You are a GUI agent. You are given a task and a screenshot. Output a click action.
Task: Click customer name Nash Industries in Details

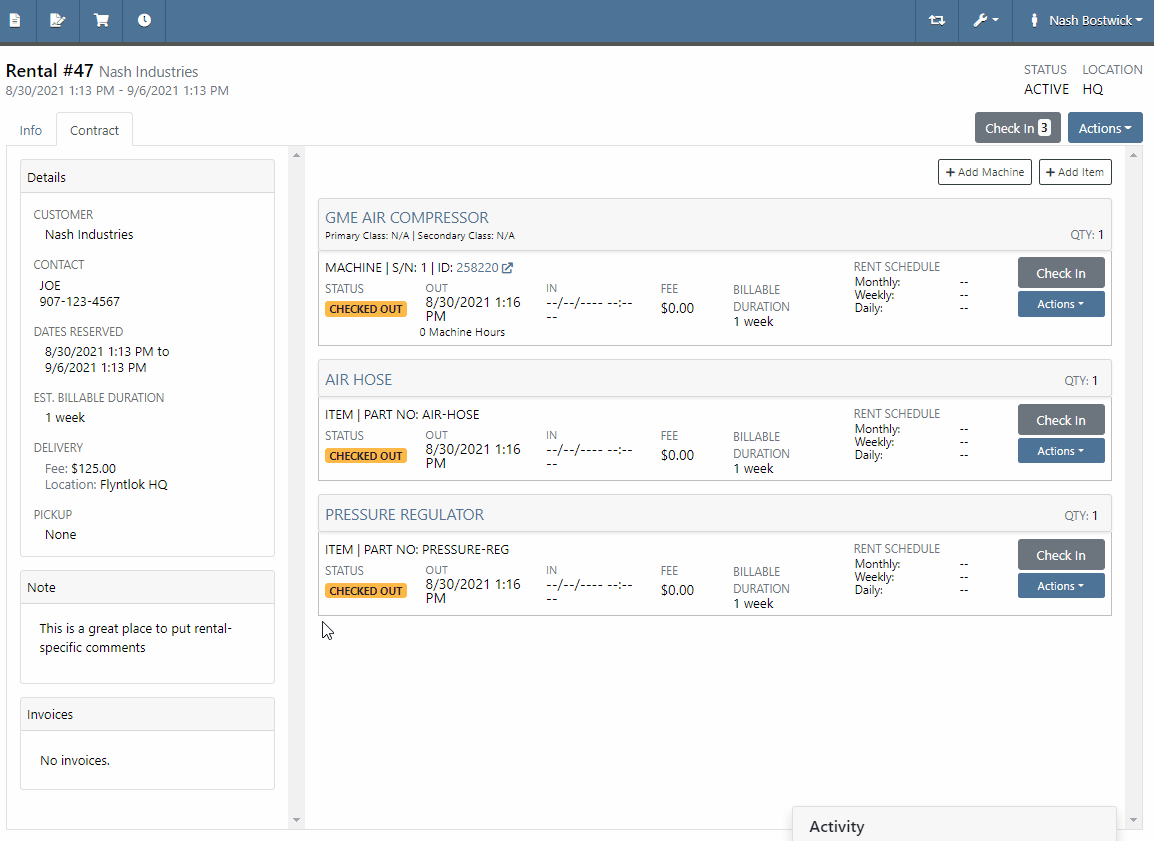click(89, 235)
